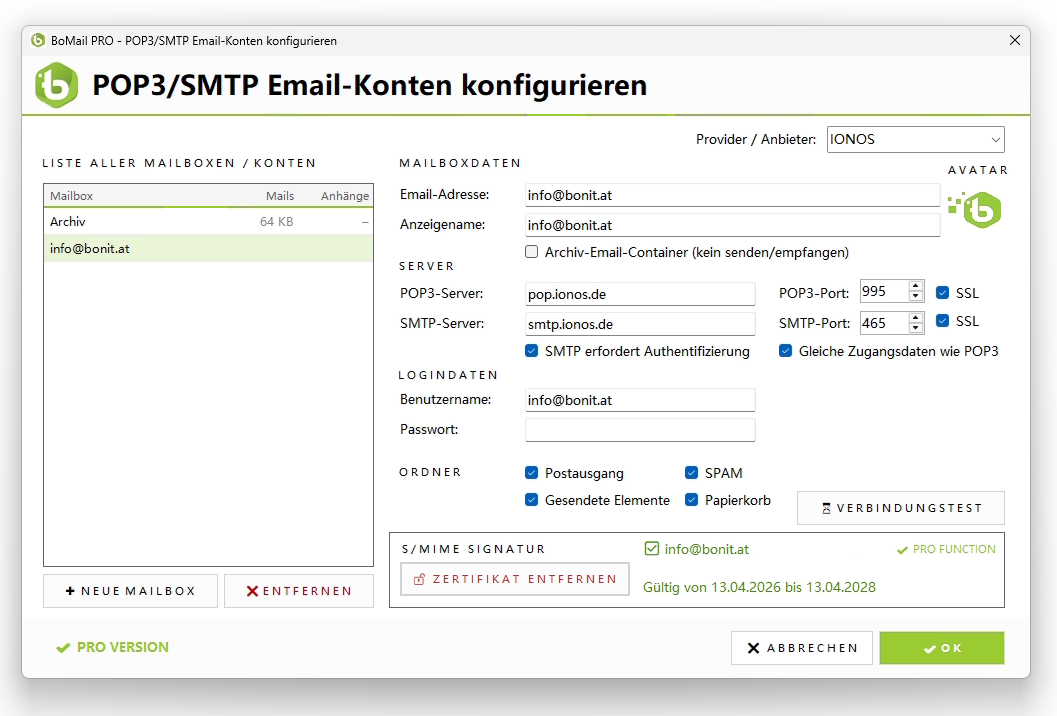Click the Abbrechen button

(802, 648)
